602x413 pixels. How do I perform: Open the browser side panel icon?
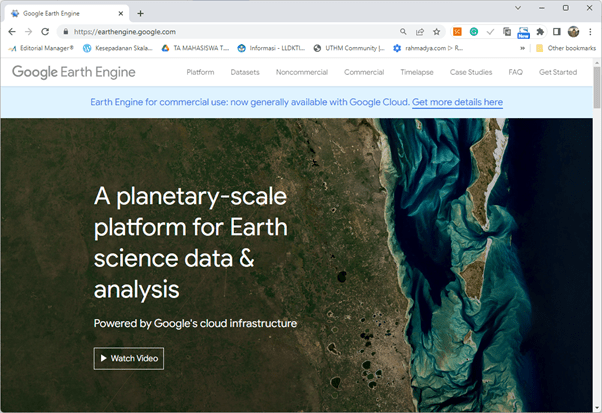coord(557,31)
